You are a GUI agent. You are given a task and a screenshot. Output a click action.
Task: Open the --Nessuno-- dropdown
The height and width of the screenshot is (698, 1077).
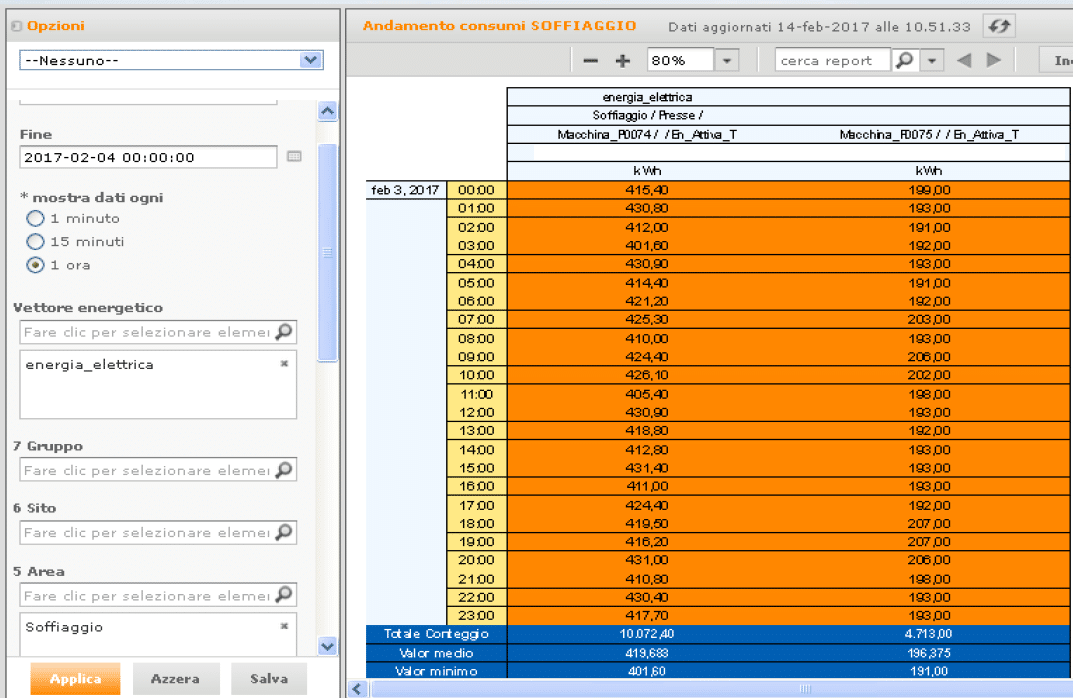pos(310,61)
